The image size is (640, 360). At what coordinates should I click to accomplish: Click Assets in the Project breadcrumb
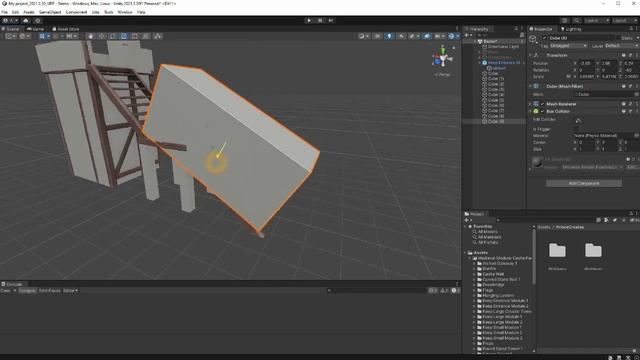click(544, 227)
